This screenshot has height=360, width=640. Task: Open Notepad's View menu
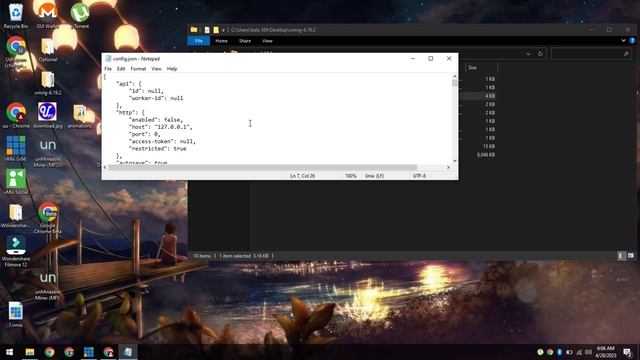point(156,69)
